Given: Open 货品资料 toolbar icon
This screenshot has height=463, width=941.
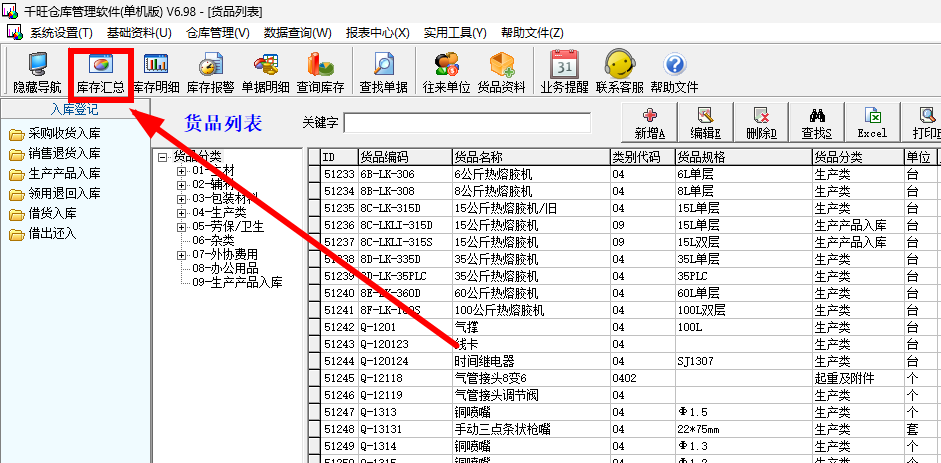Looking at the screenshot, I should tap(501, 73).
